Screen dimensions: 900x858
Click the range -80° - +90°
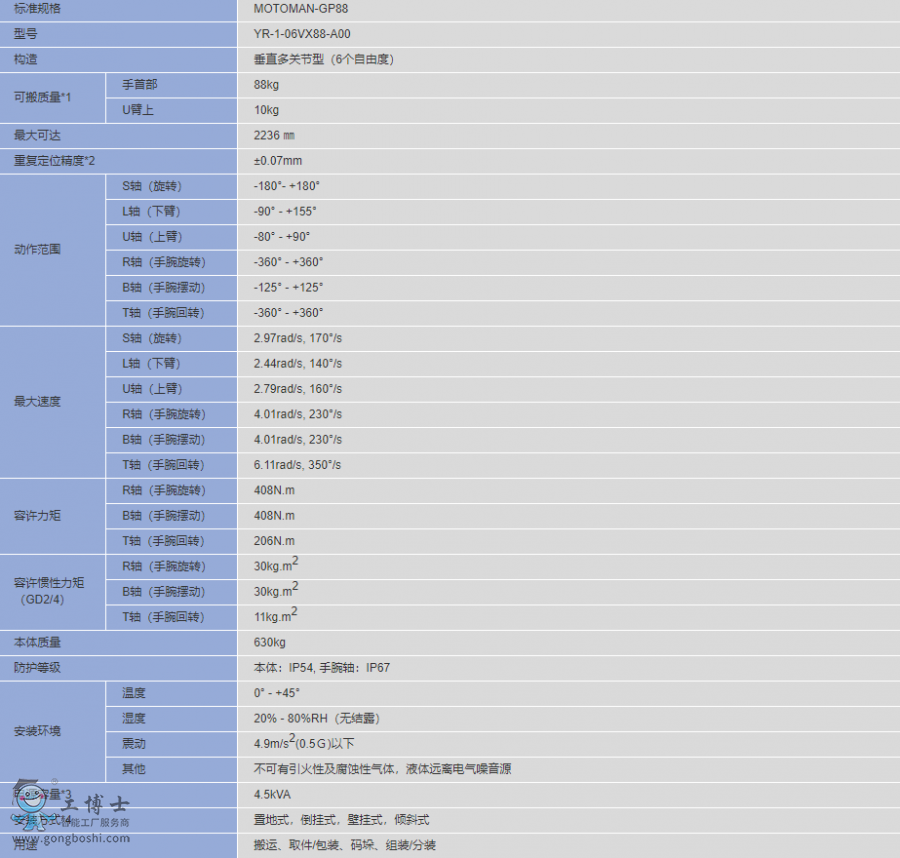282,236
